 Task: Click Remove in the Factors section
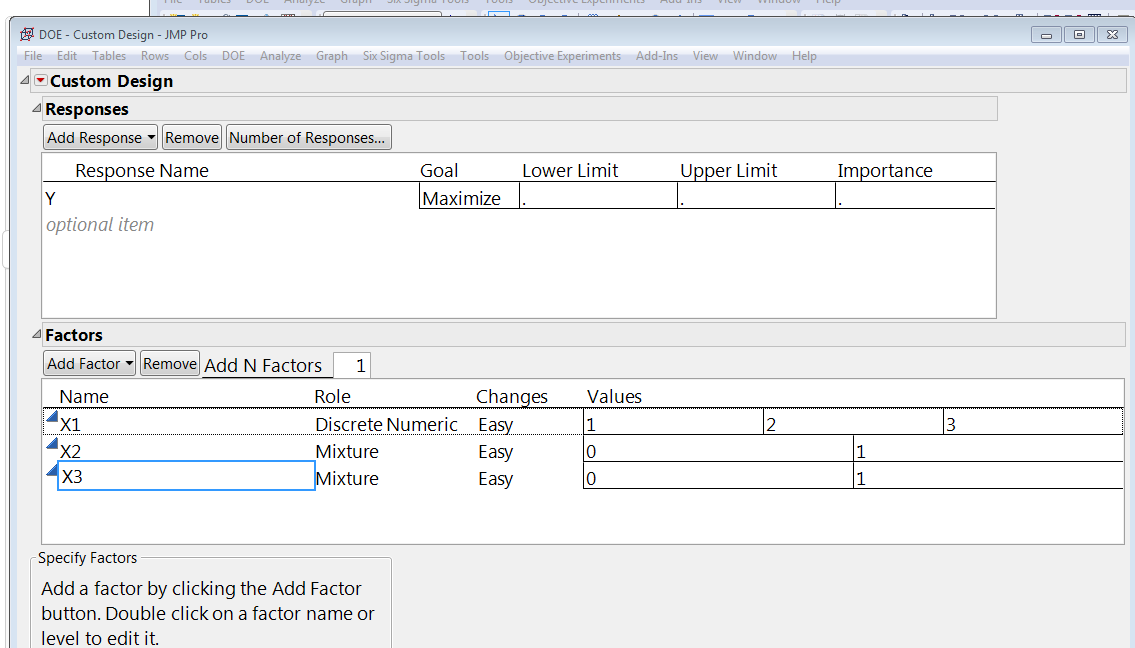click(169, 363)
